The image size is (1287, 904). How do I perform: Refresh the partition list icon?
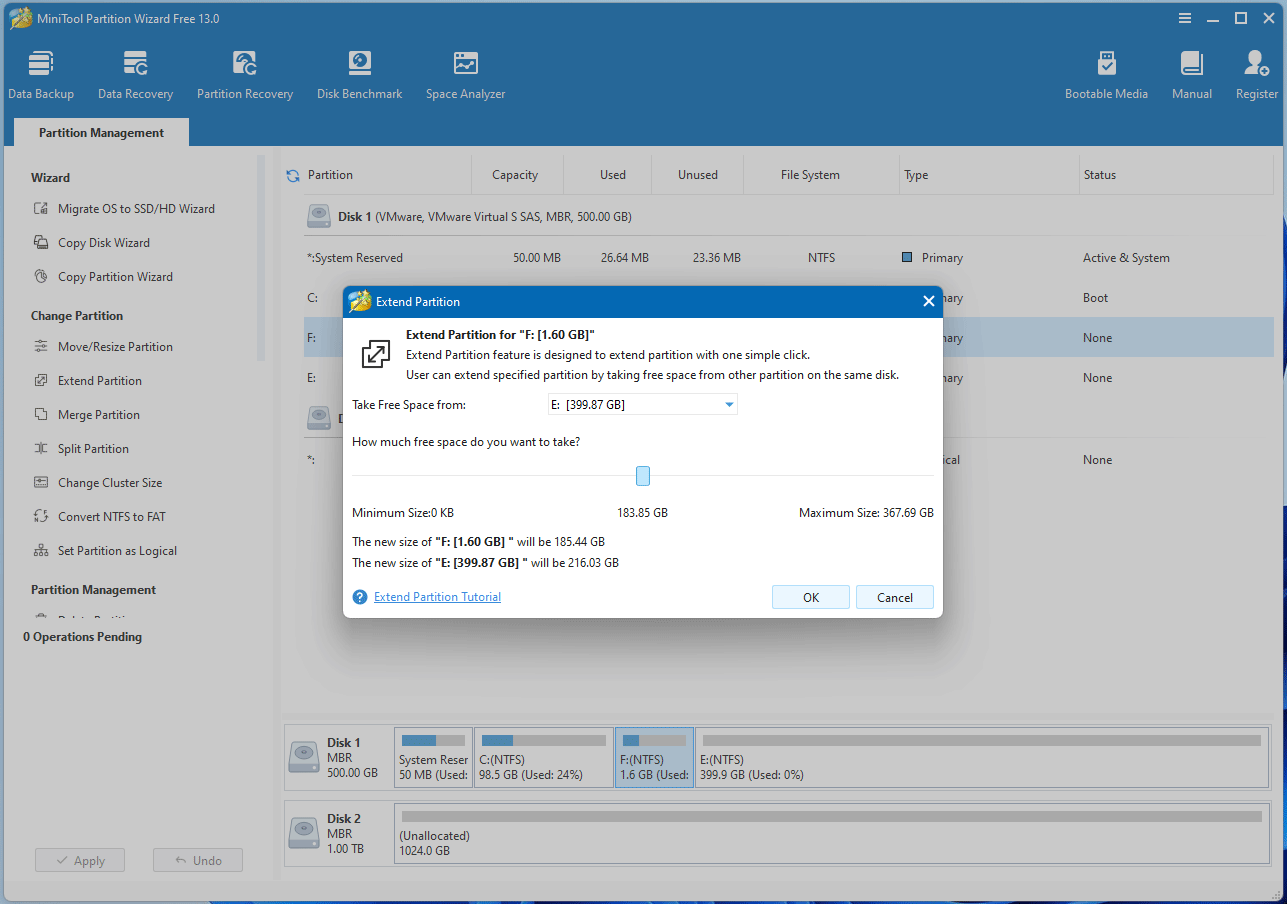click(x=293, y=175)
